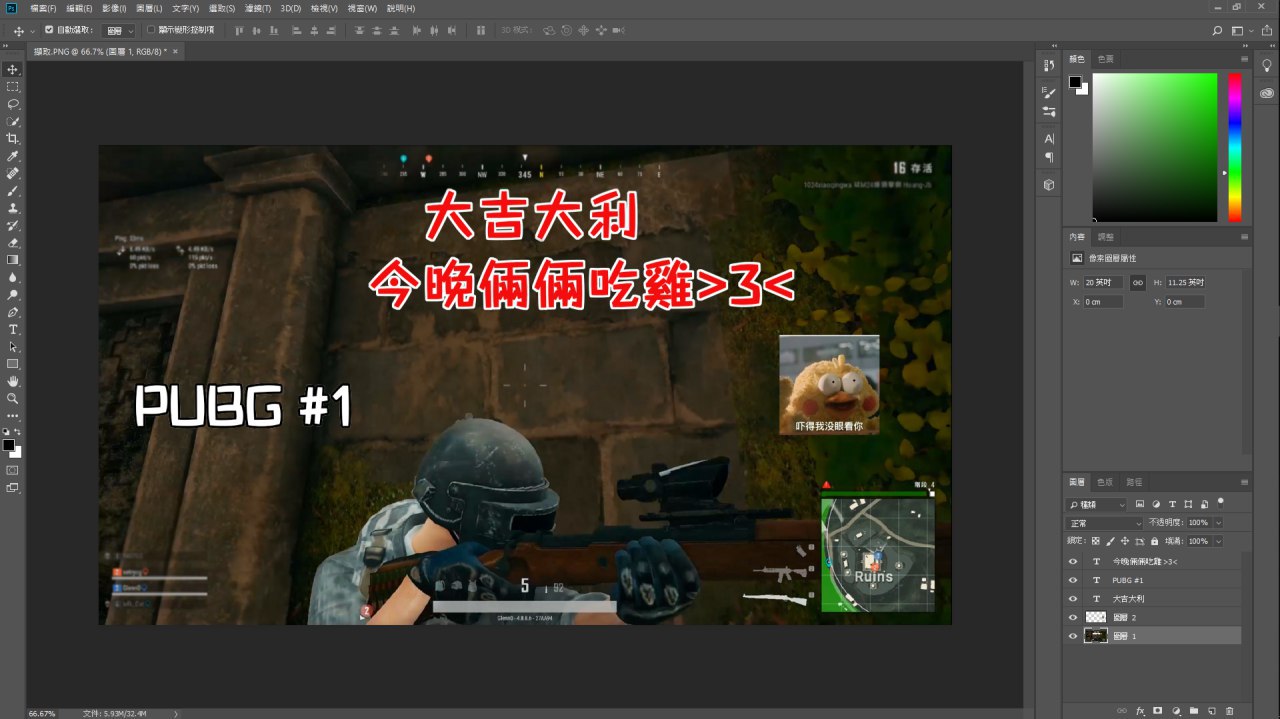Open the Character panel icon
The height and width of the screenshot is (719, 1280).
[1049, 138]
